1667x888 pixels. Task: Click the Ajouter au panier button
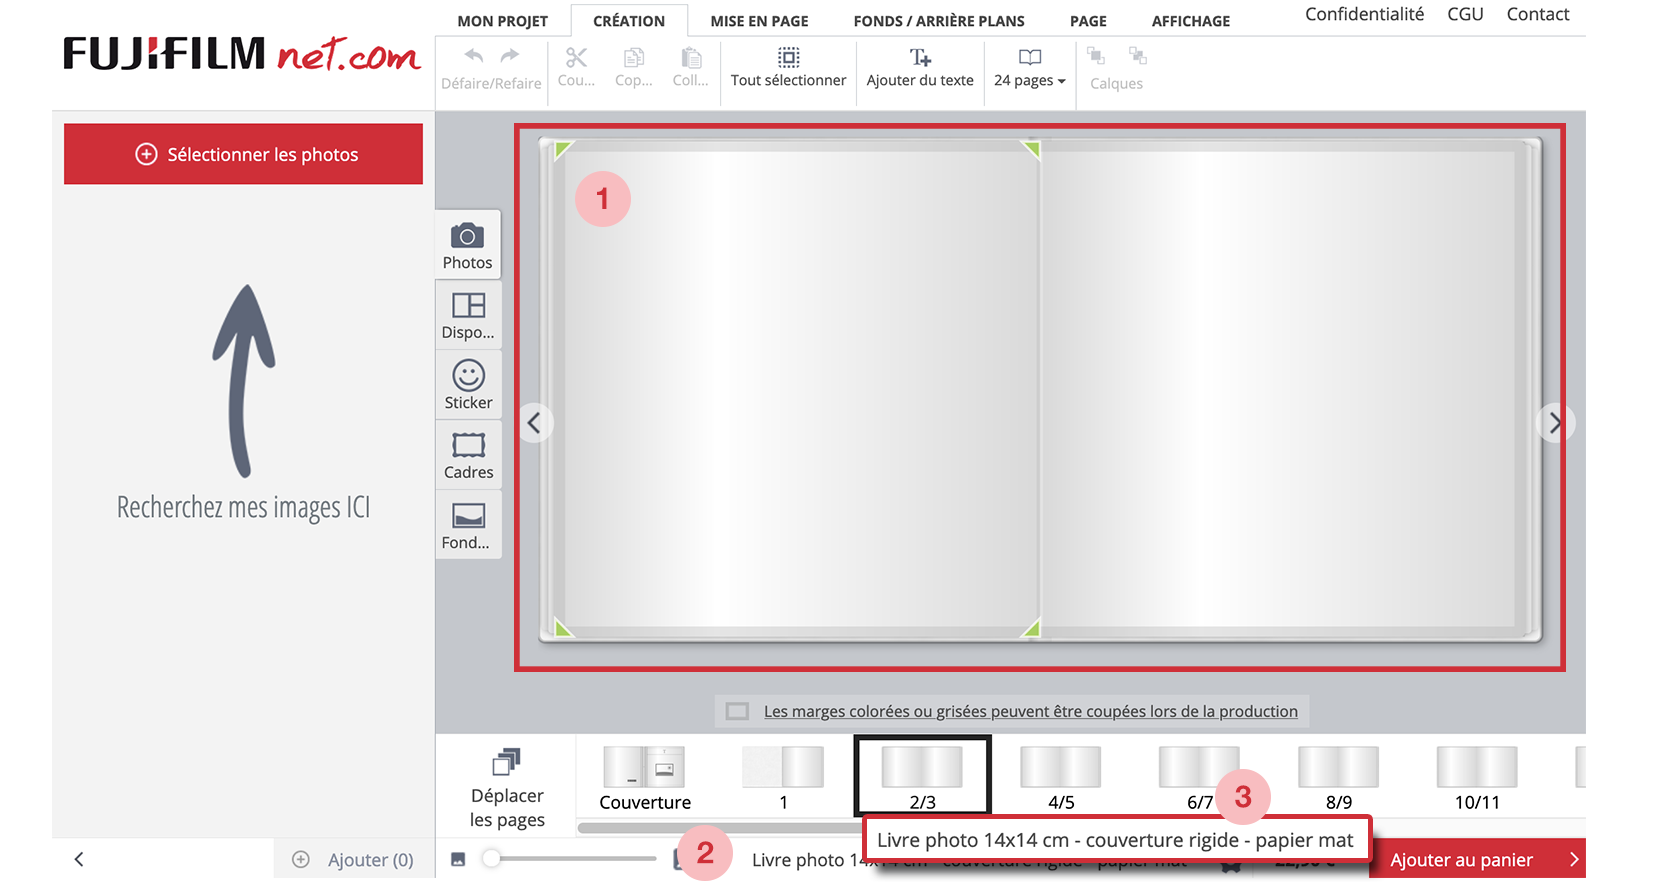pos(1478,860)
